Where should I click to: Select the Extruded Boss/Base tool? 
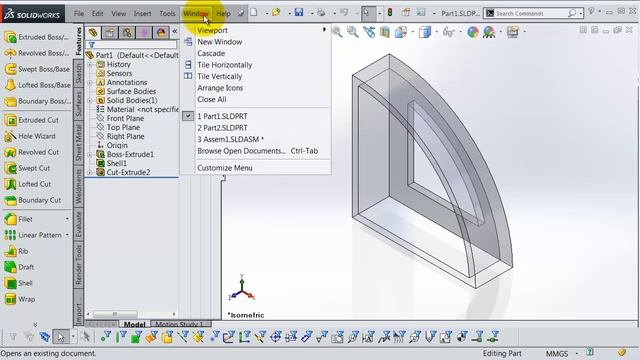click(36, 37)
